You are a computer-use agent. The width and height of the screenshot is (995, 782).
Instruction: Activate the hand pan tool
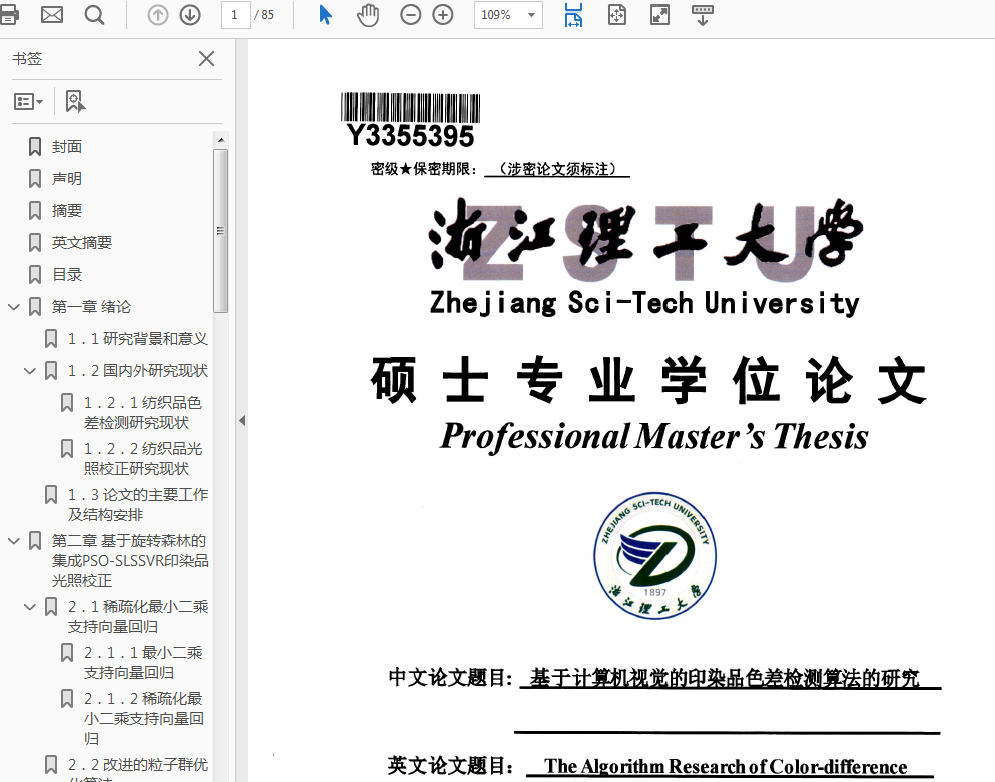tap(367, 15)
